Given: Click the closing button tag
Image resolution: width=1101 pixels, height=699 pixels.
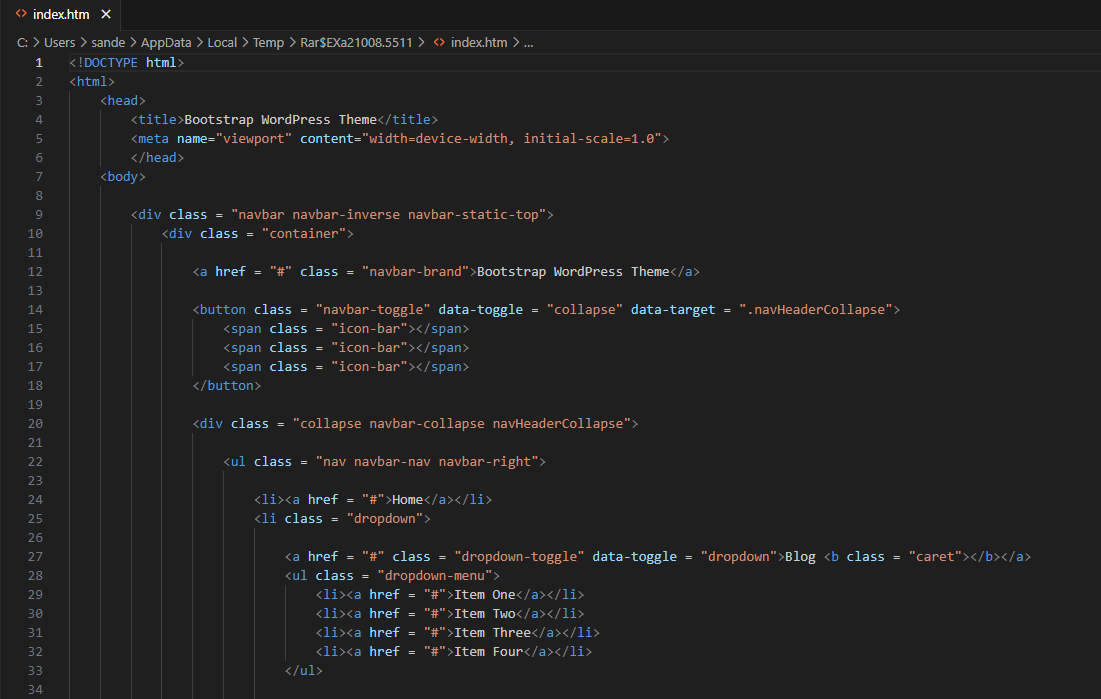Looking at the screenshot, I should (227, 385).
